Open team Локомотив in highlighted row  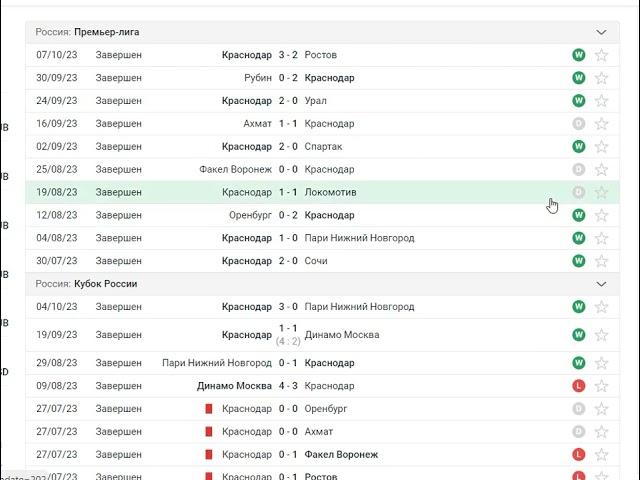point(330,192)
